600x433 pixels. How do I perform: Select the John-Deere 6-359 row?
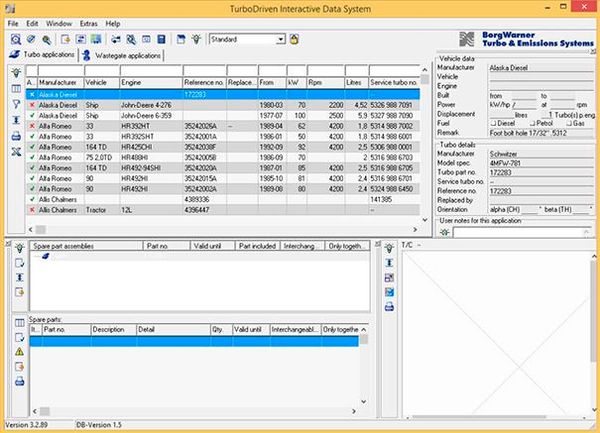223,116
